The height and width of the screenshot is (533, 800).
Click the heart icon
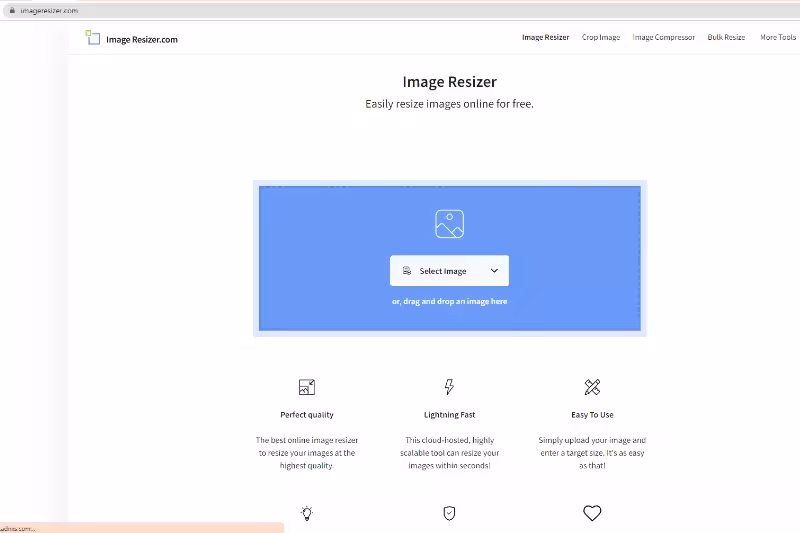tap(592, 513)
